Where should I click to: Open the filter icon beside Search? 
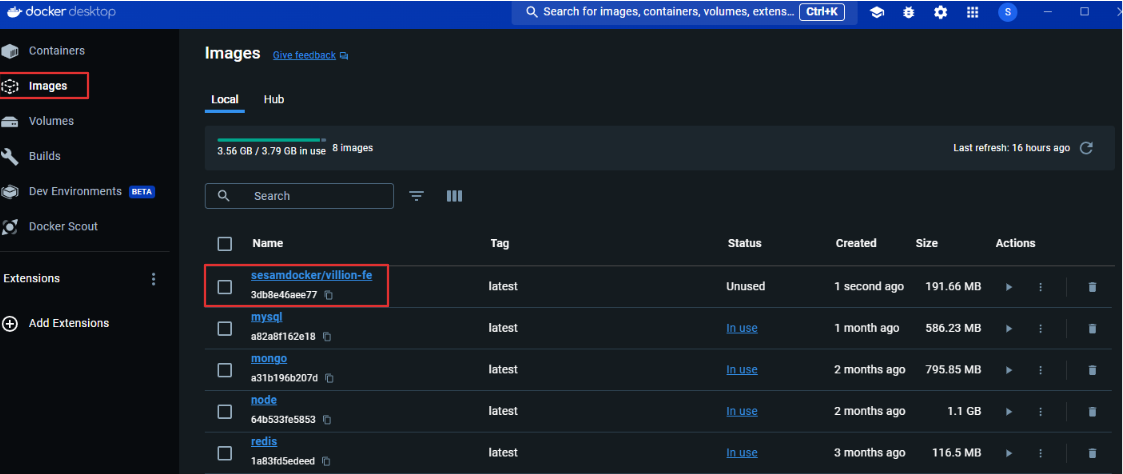coord(417,195)
